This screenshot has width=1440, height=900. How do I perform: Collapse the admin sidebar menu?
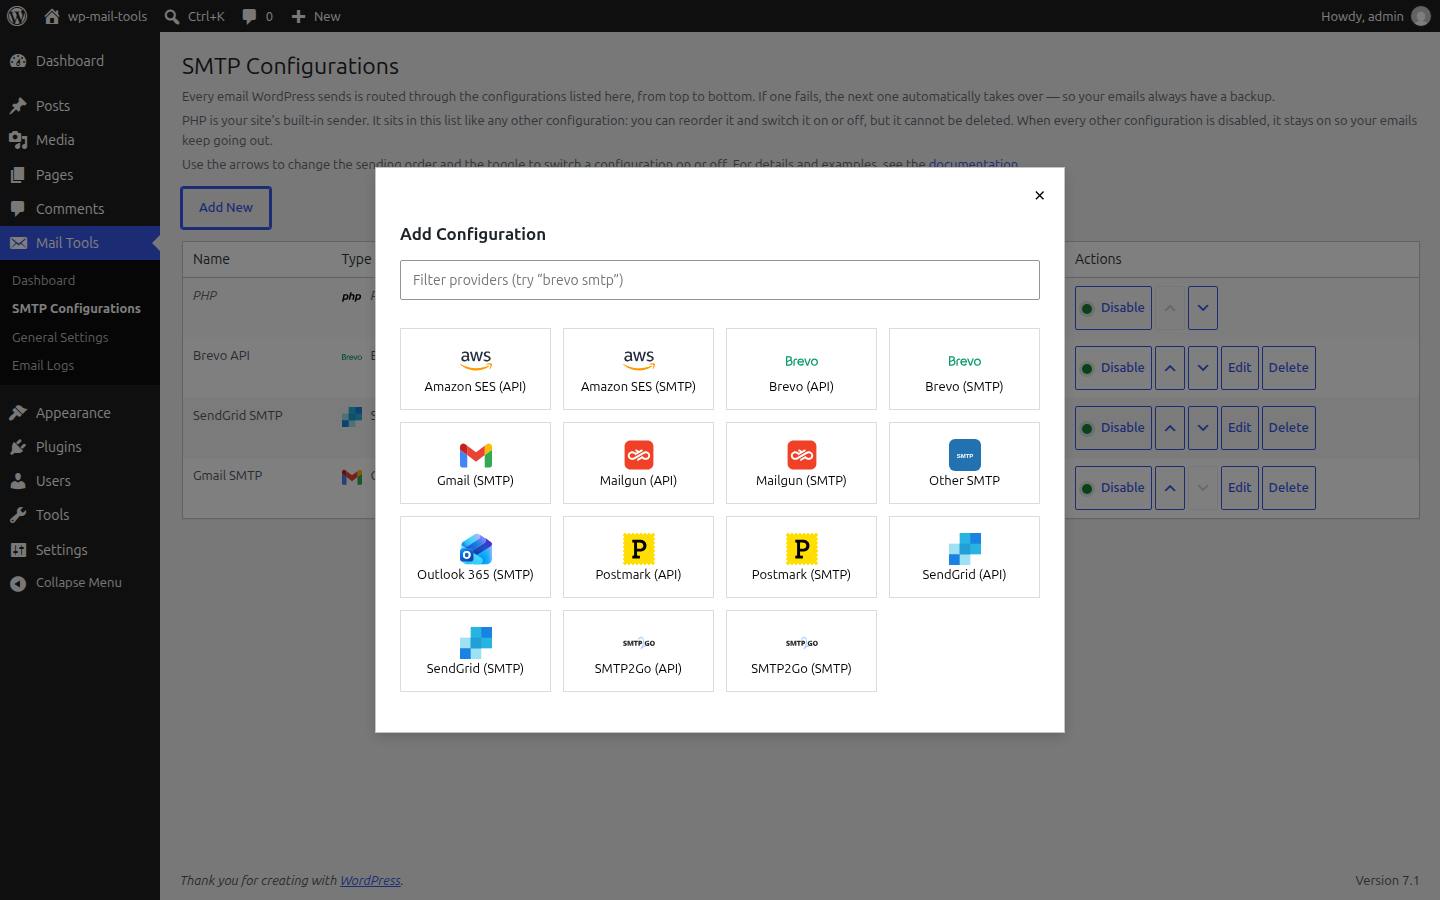pyautogui.click(x=80, y=583)
